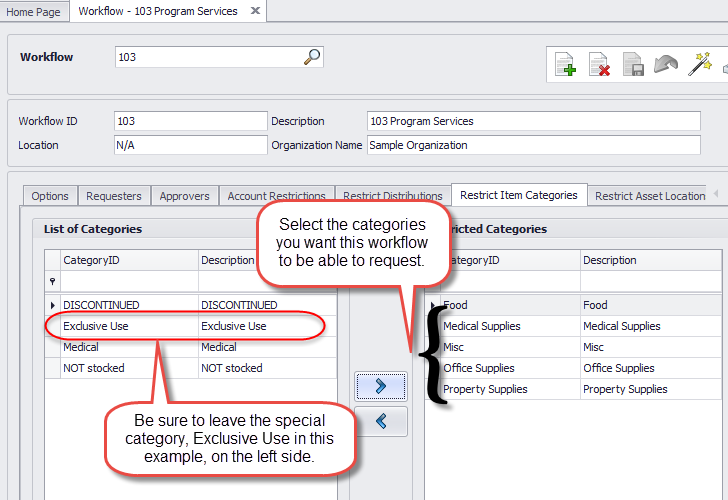Close the Workflow - 103 Program Services tab
The height and width of the screenshot is (500, 728).
point(255,11)
